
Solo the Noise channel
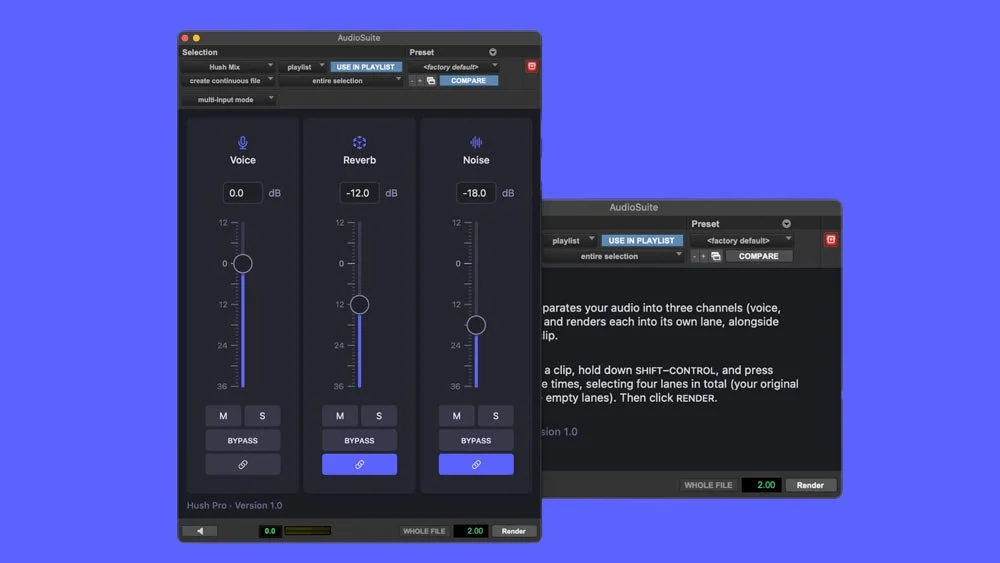(x=496, y=416)
